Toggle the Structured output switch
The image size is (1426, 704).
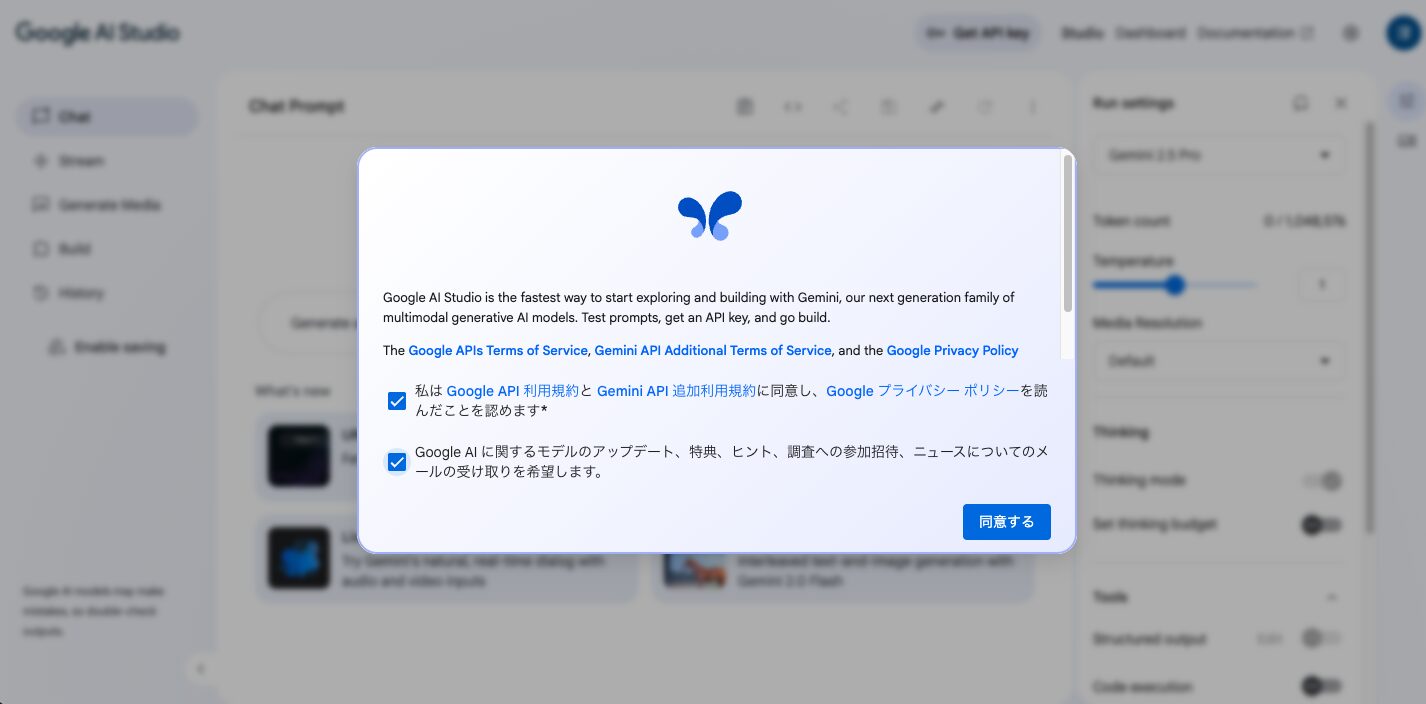[x=1321, y=638]
